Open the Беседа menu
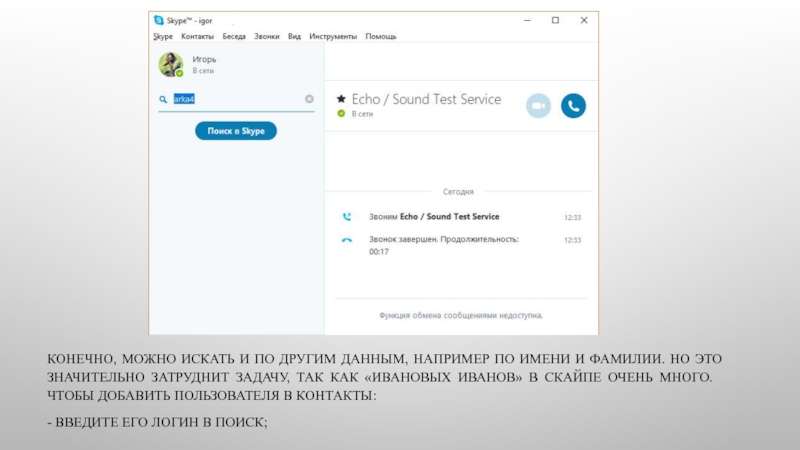 [234, 36]
